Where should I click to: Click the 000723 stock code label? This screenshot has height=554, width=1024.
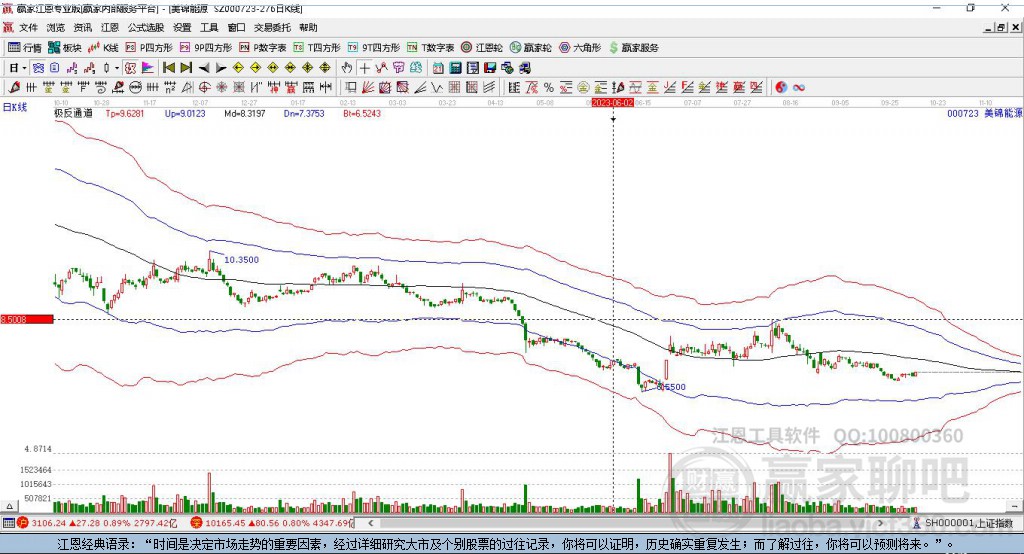tap(963, 113)
